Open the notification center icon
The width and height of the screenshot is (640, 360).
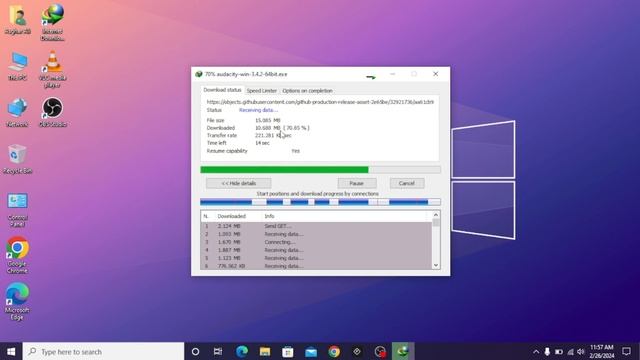(x=627, y=351)
